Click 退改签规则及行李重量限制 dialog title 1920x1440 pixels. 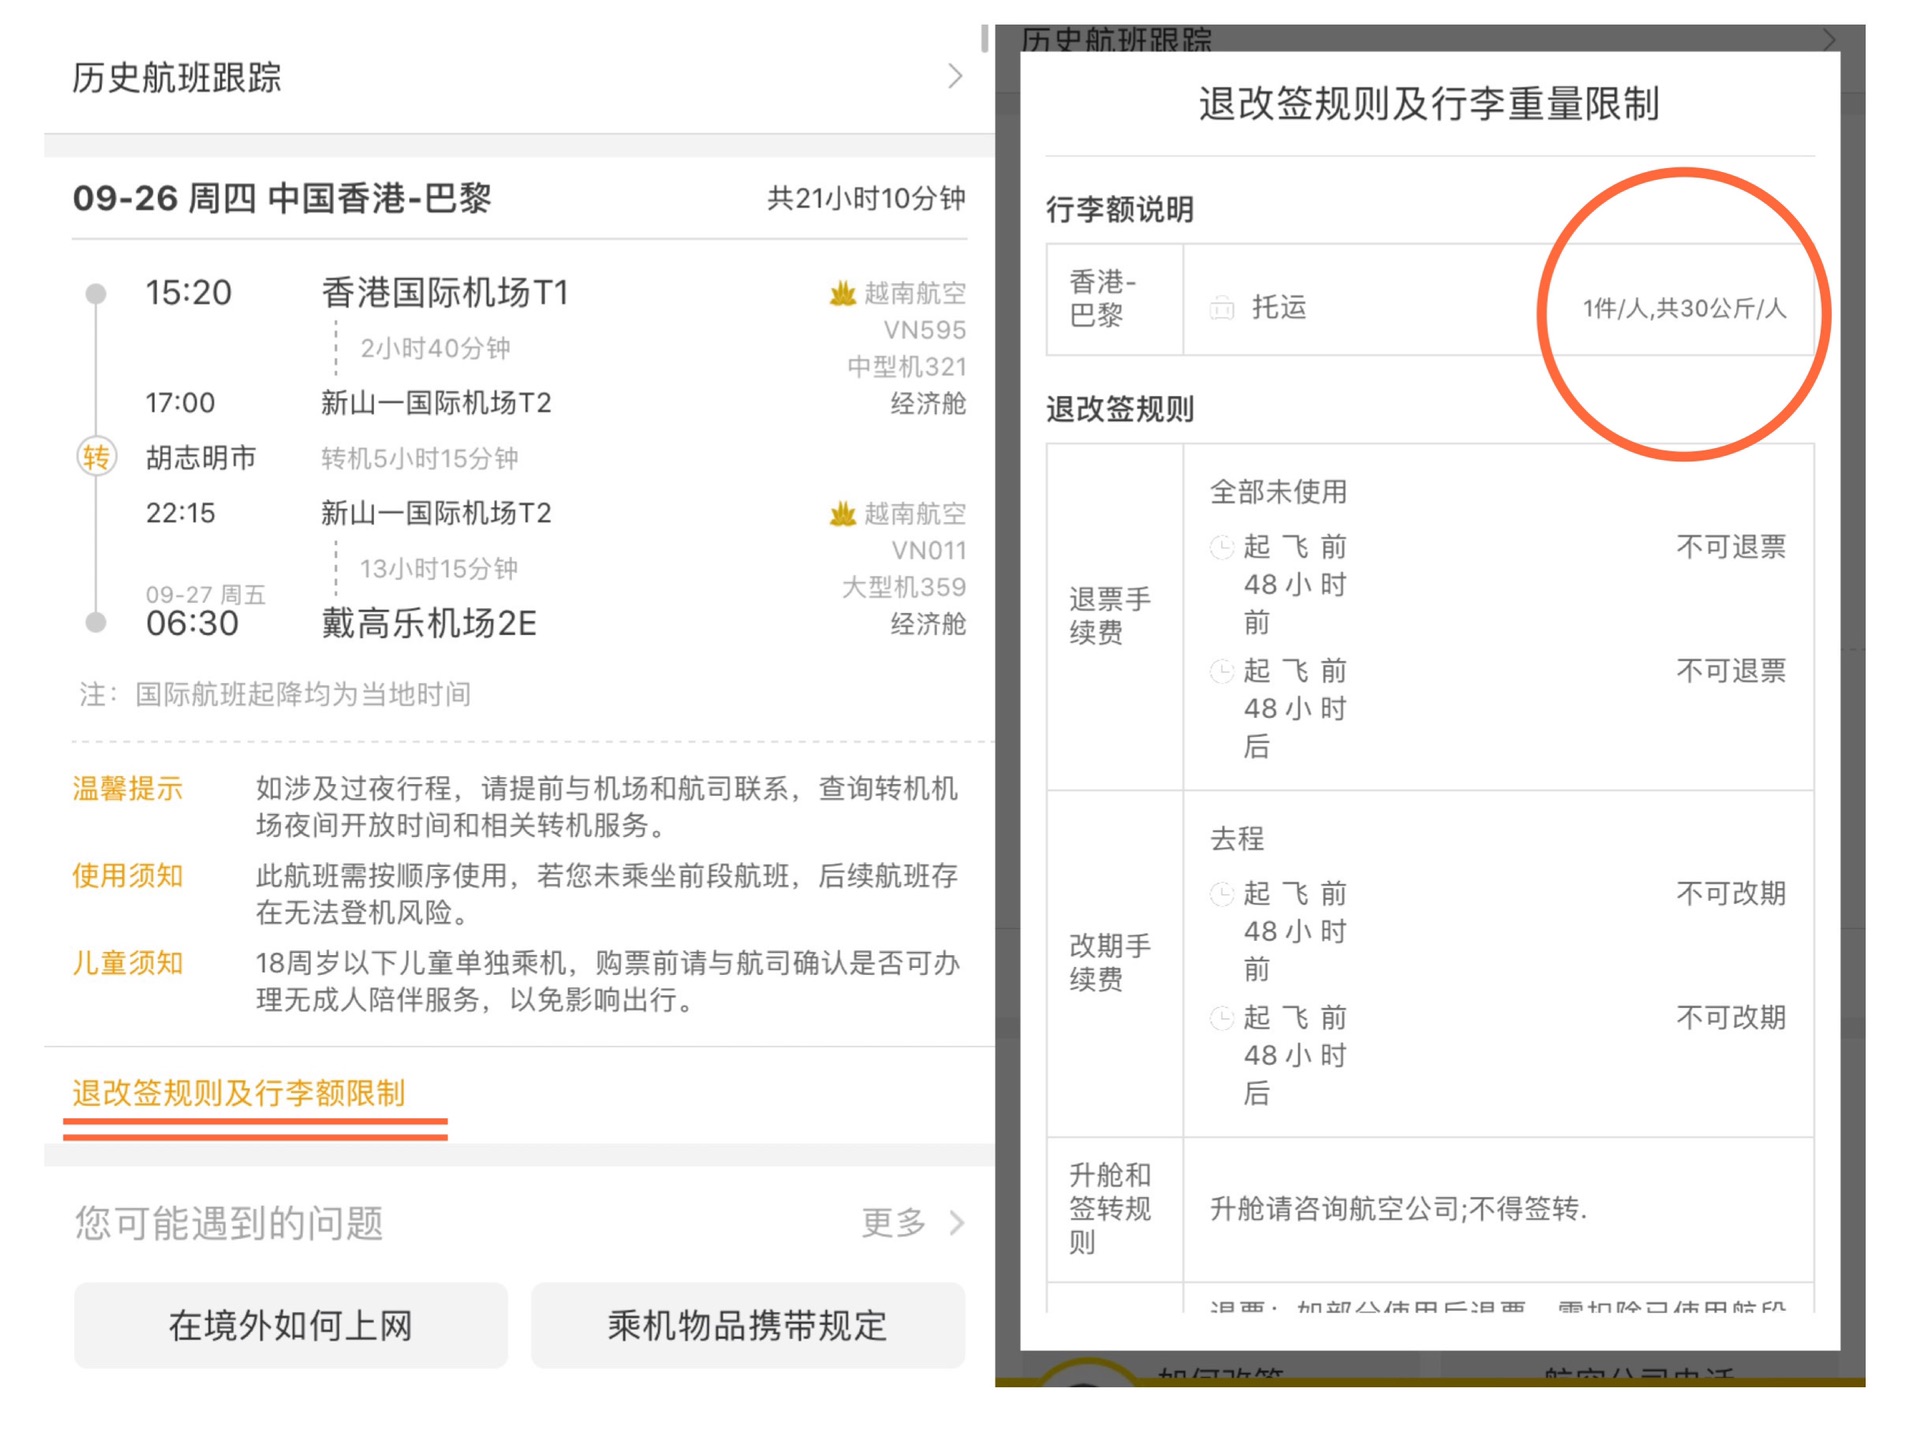point(1429,103)
